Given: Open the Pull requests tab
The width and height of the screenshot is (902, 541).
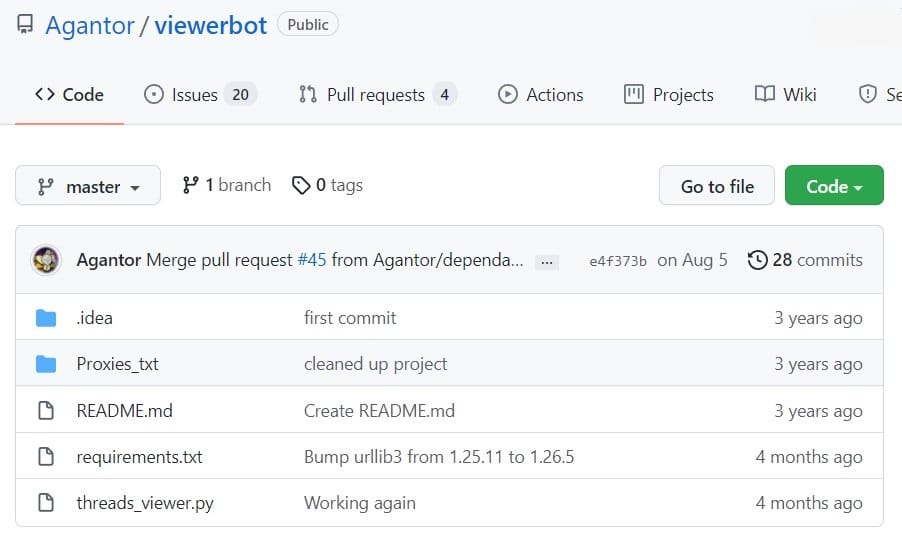Looking at the screenshot, I should pyautogui.click(x=377, y=94).
